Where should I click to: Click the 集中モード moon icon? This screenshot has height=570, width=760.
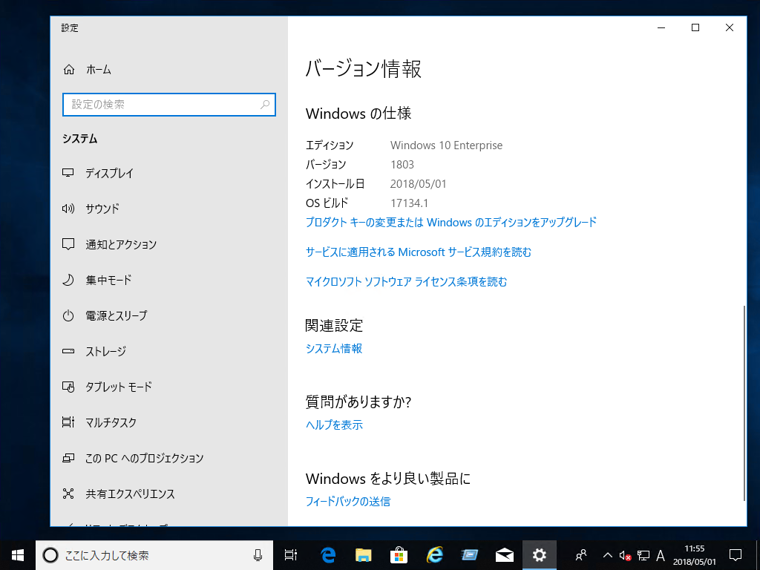(68, 280)
